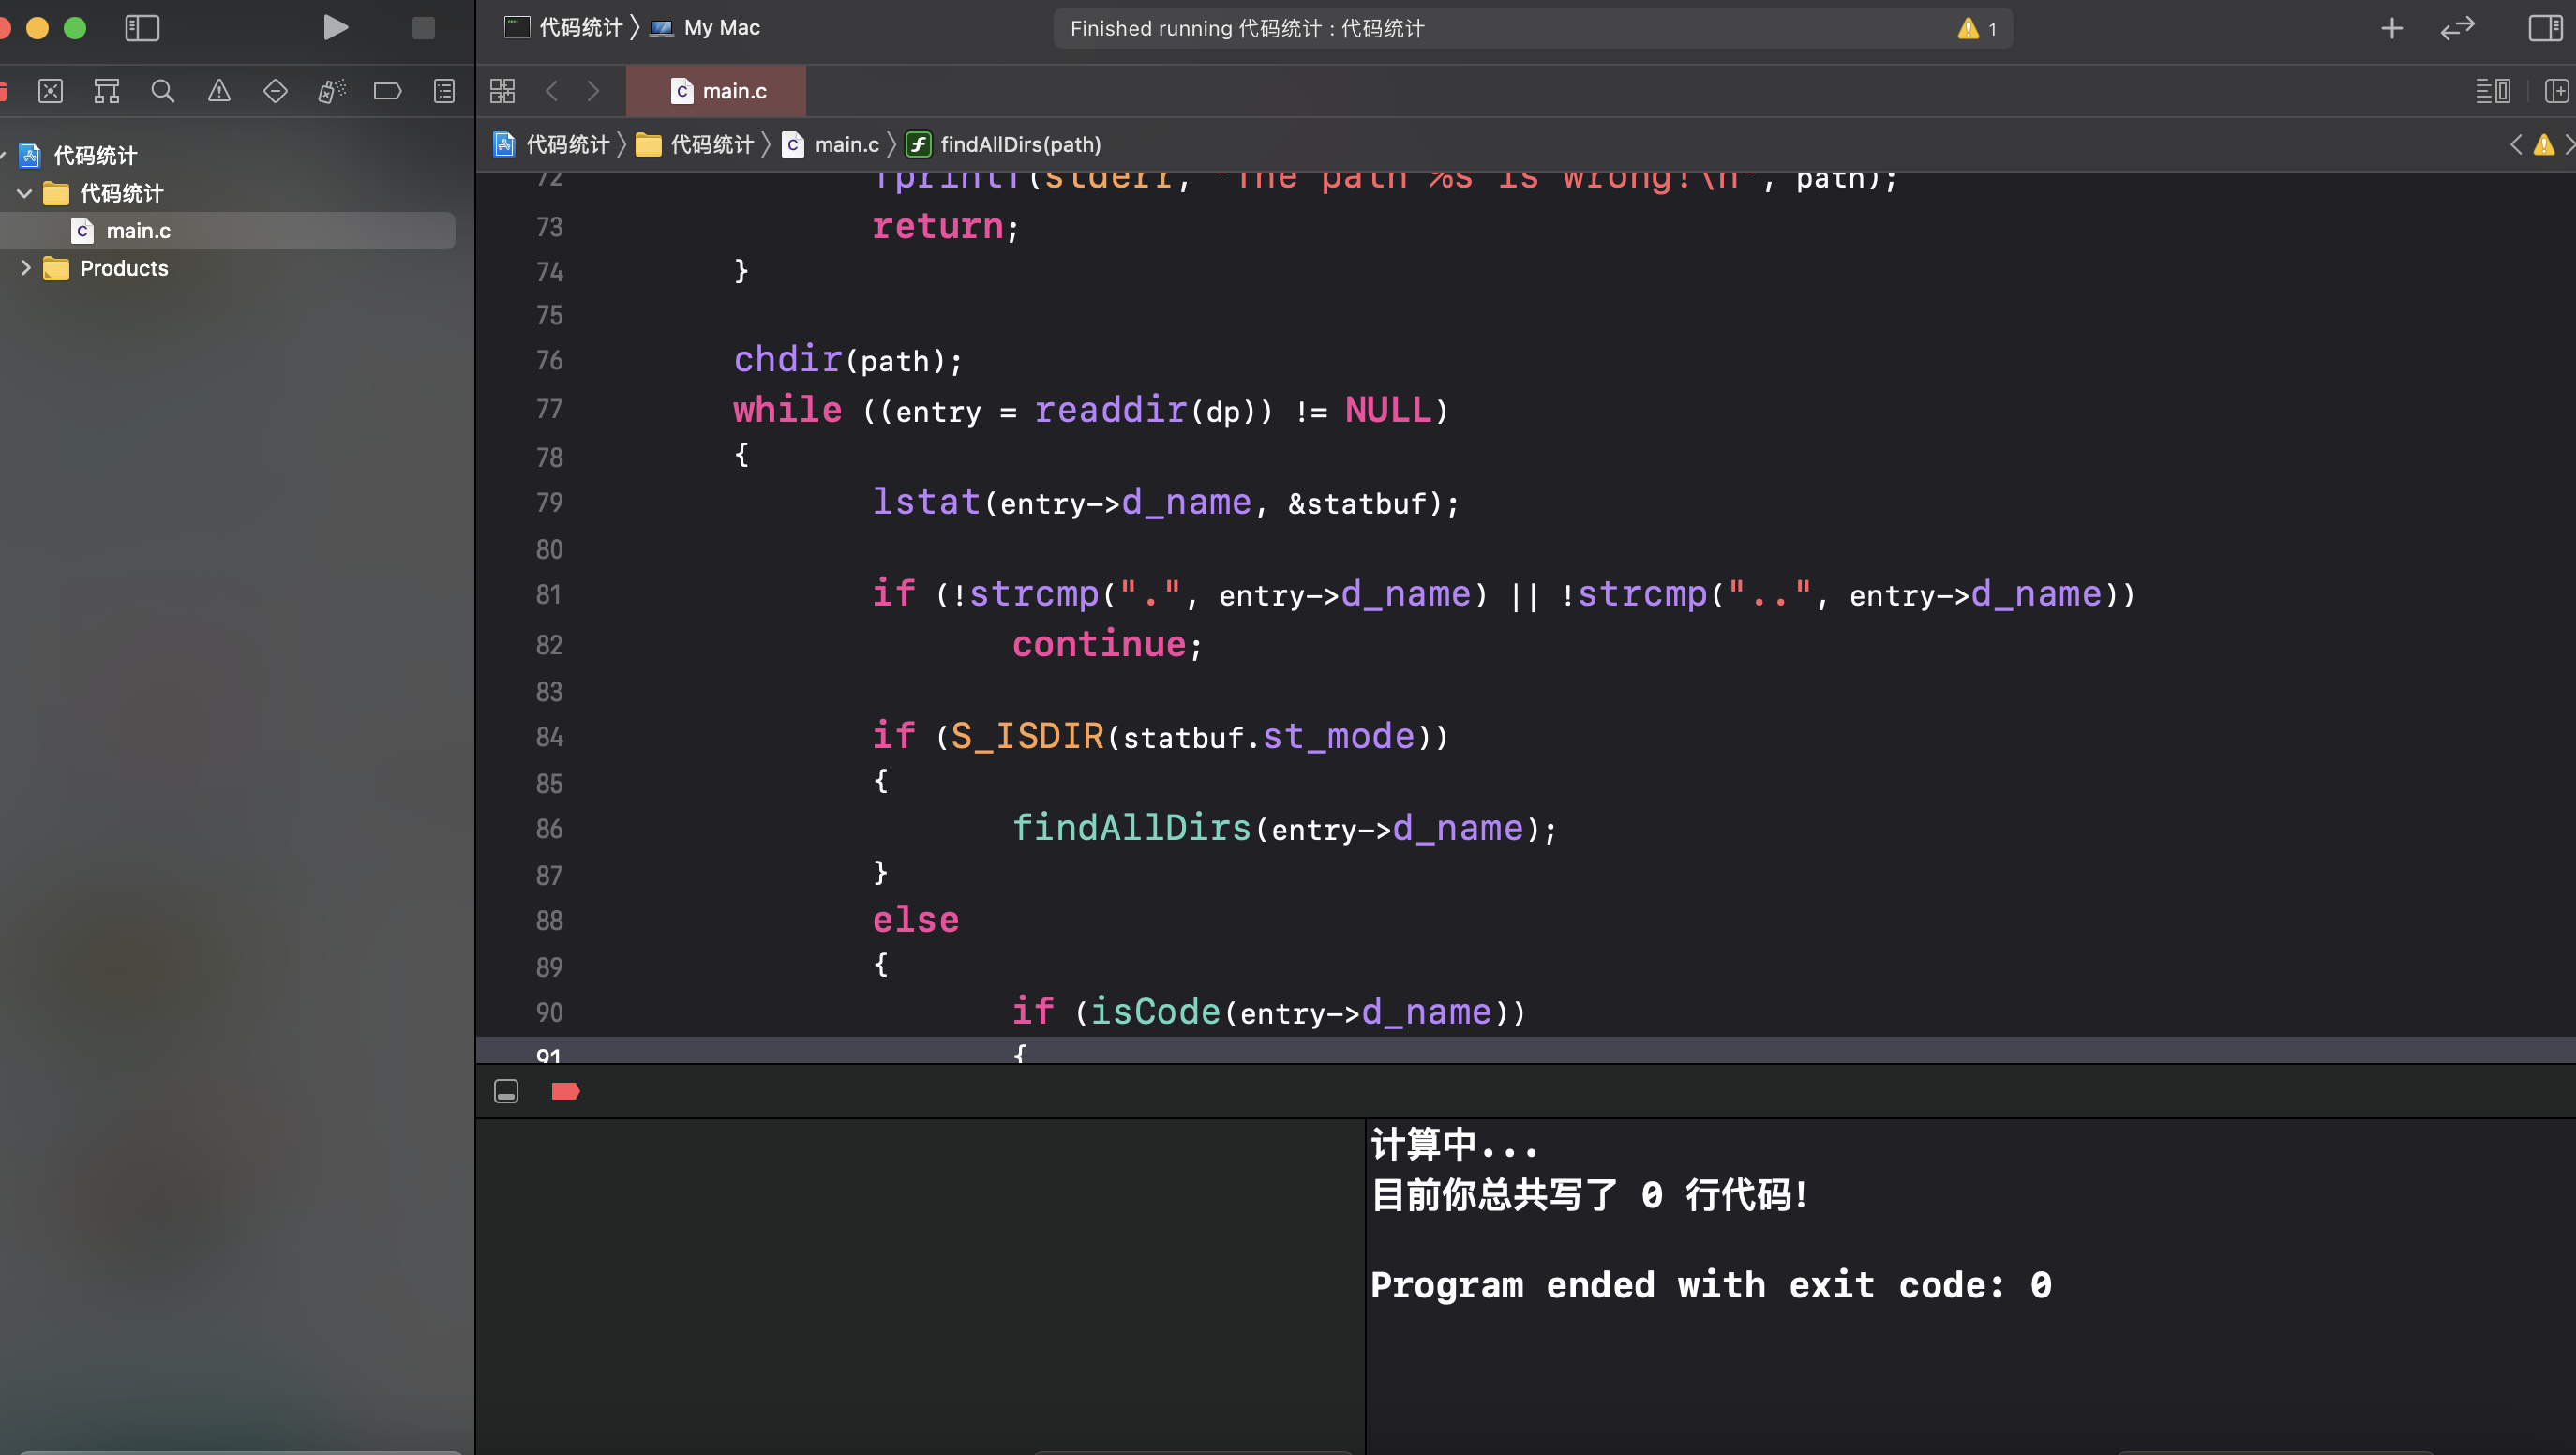The image size is (2576, 1455).
Task: Click the lstat call on line 79
Action: pyautogui.click(x=926, y=502)
